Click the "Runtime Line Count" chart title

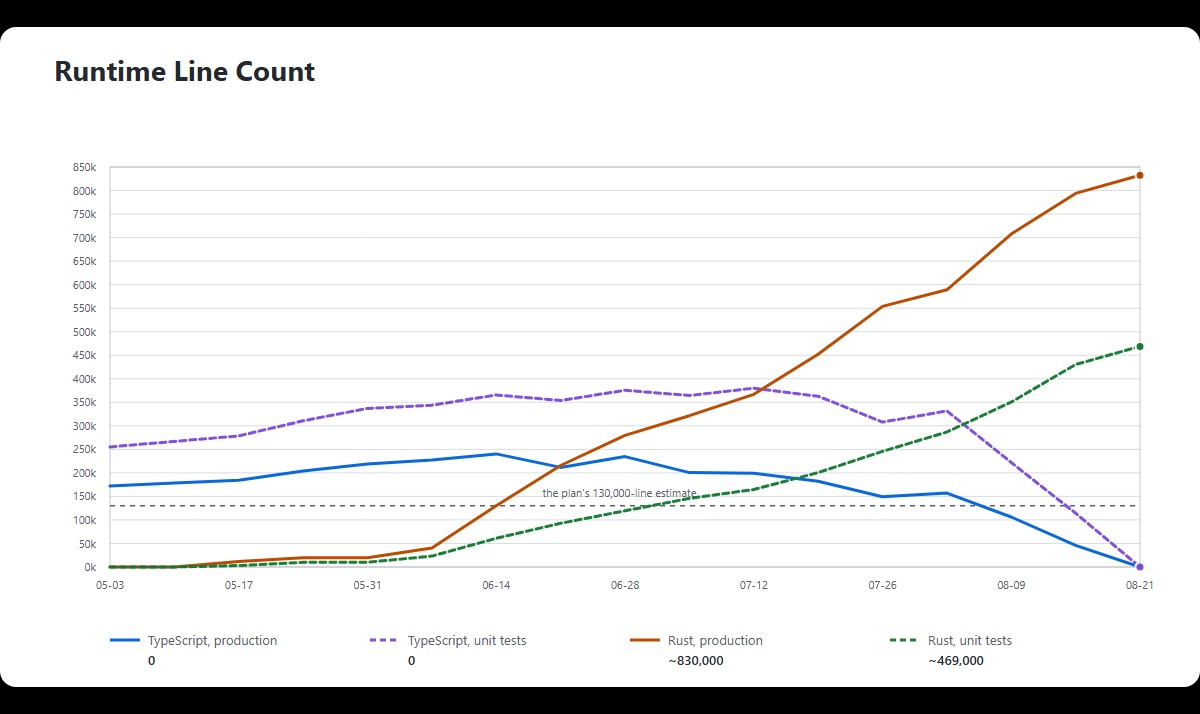[185, 72]
